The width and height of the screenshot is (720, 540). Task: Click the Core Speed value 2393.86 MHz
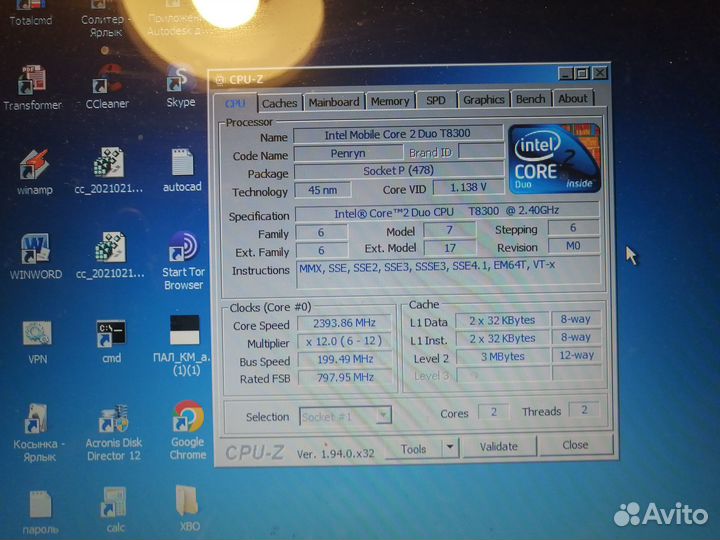344,323
